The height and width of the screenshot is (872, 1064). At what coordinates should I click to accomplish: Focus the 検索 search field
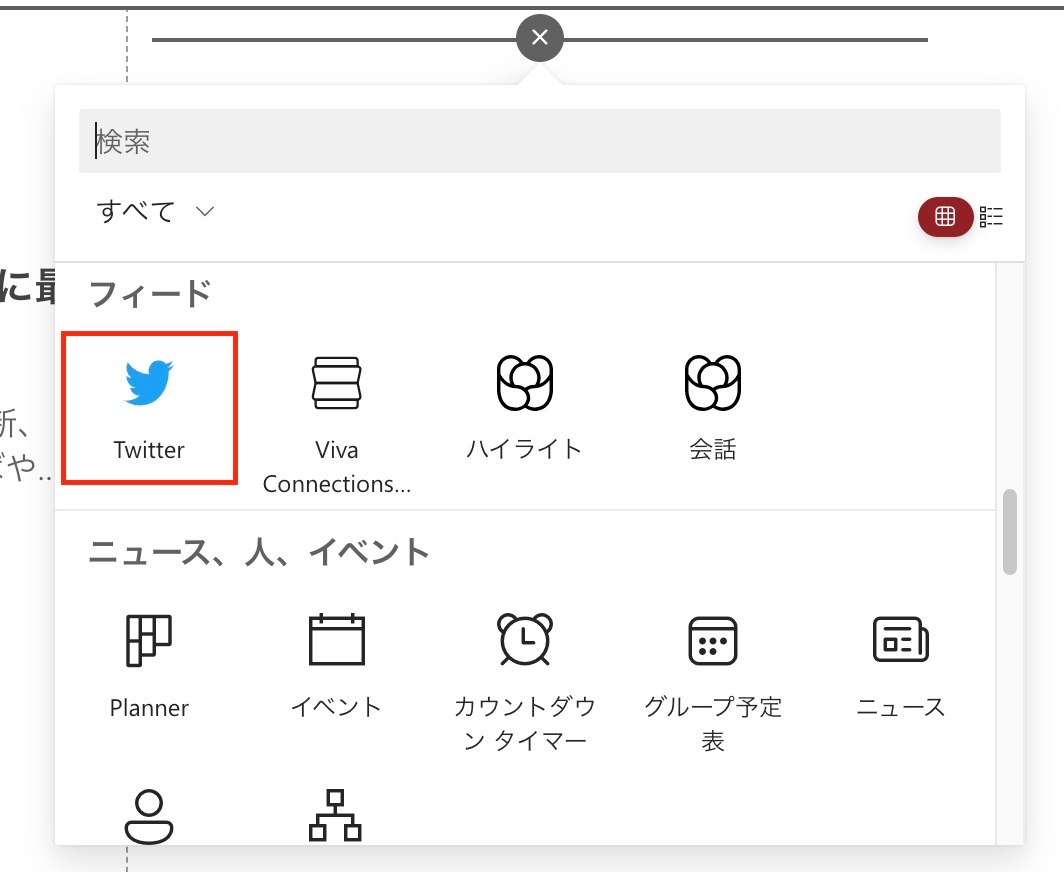pyautogui.click(x=539, y=141)
